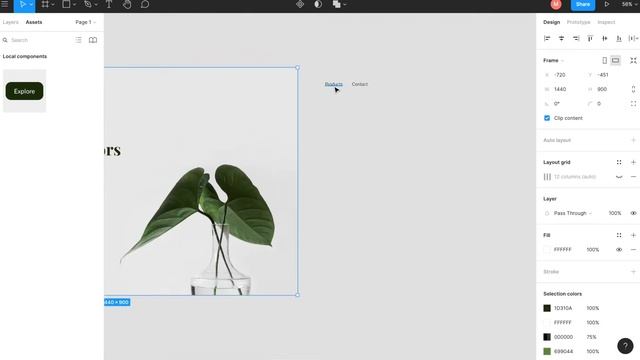640x360 pixels.
Task: Toggle independent corner radius
Action: 633,104
